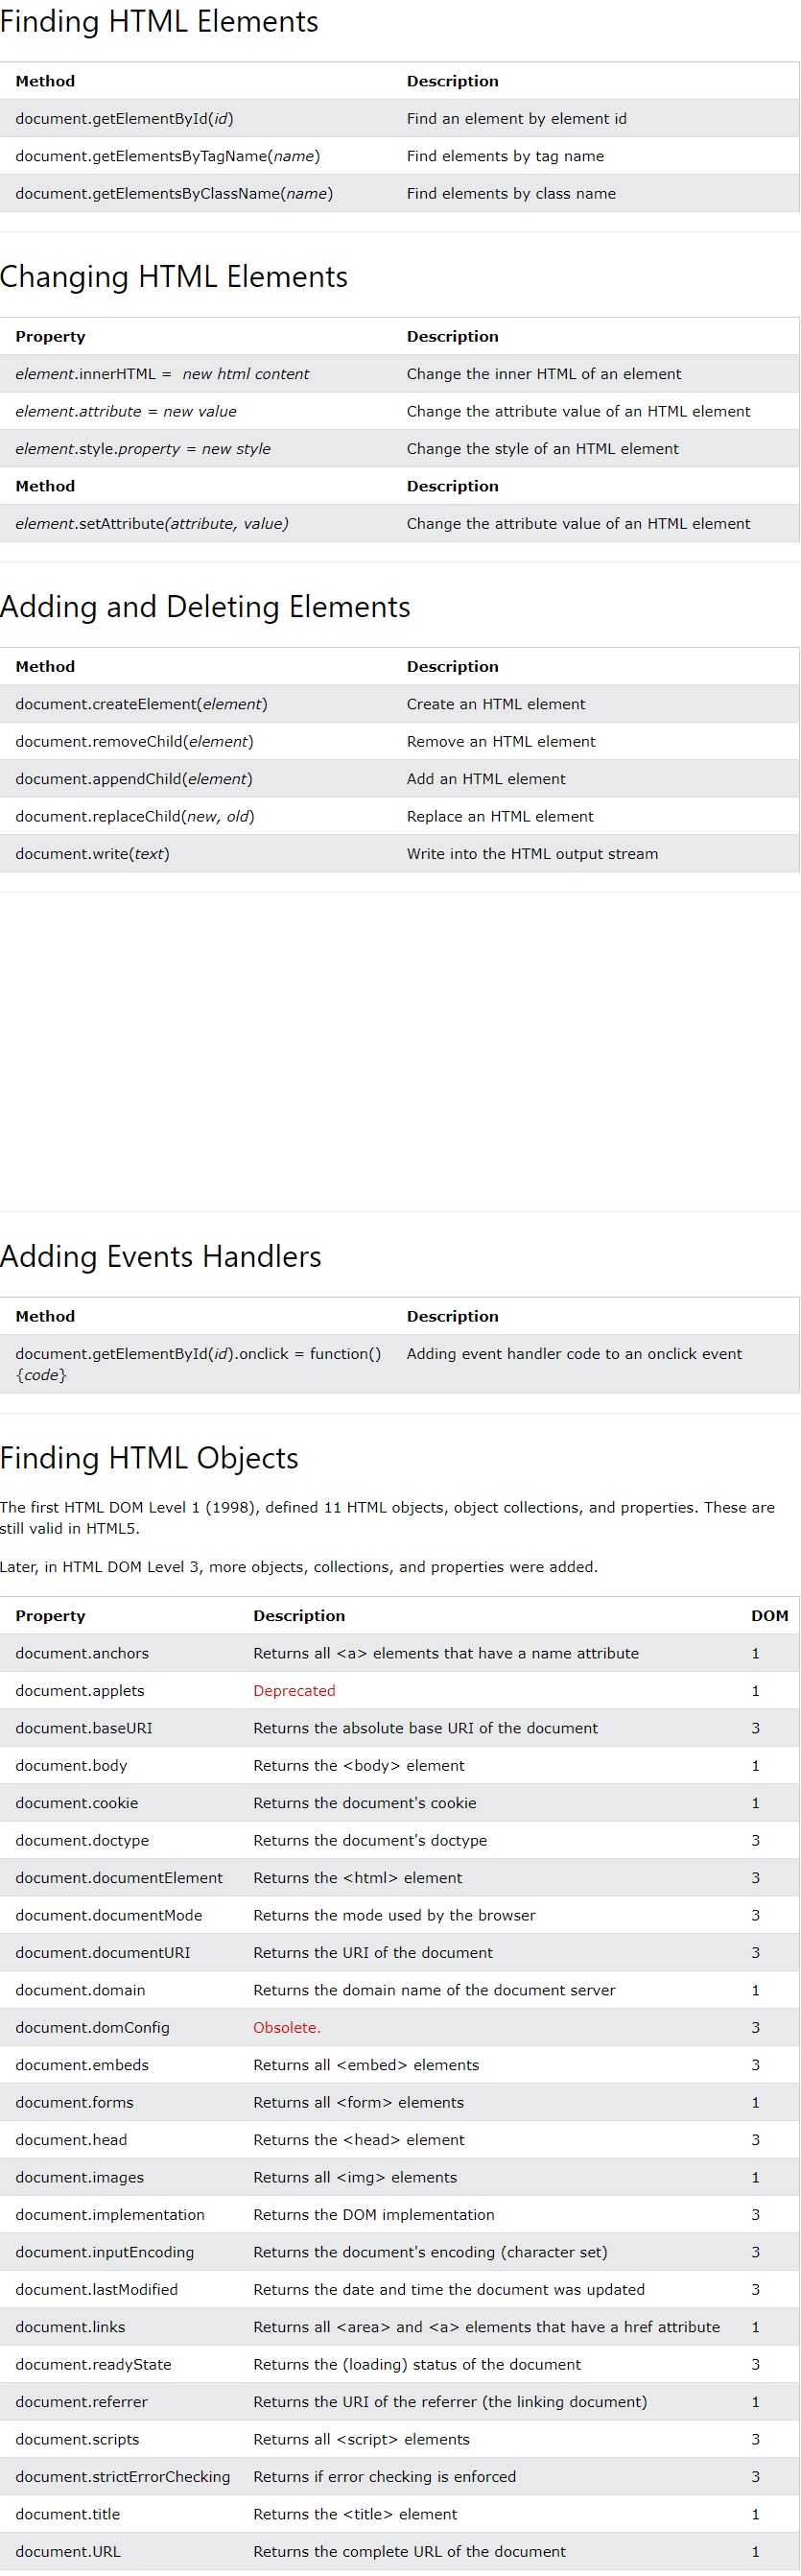Screen dimensions: 801x2576
Task: Click the red Obsolete text for document.domConfig
Action: click(x=287, y=2027)
